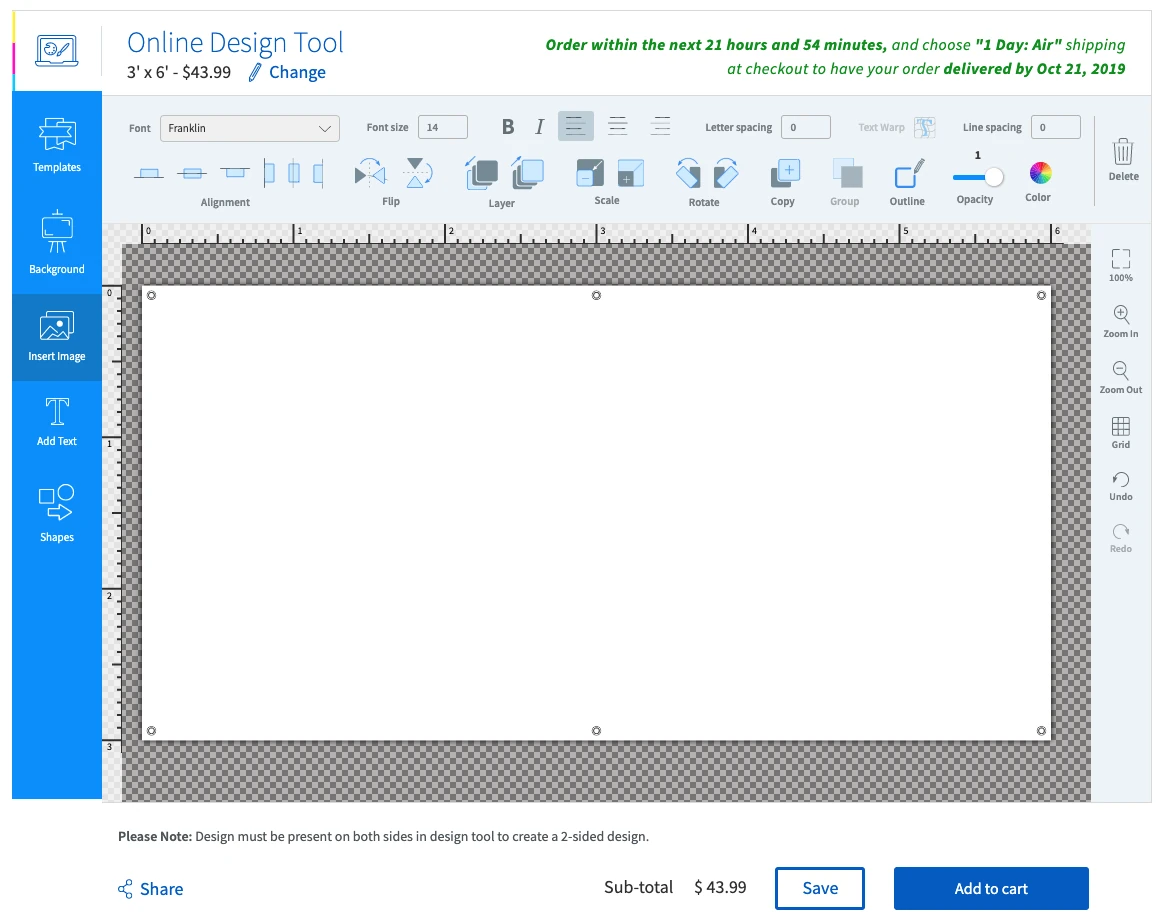
Task: Click the design tool logo icon
Action: [57, 50]
